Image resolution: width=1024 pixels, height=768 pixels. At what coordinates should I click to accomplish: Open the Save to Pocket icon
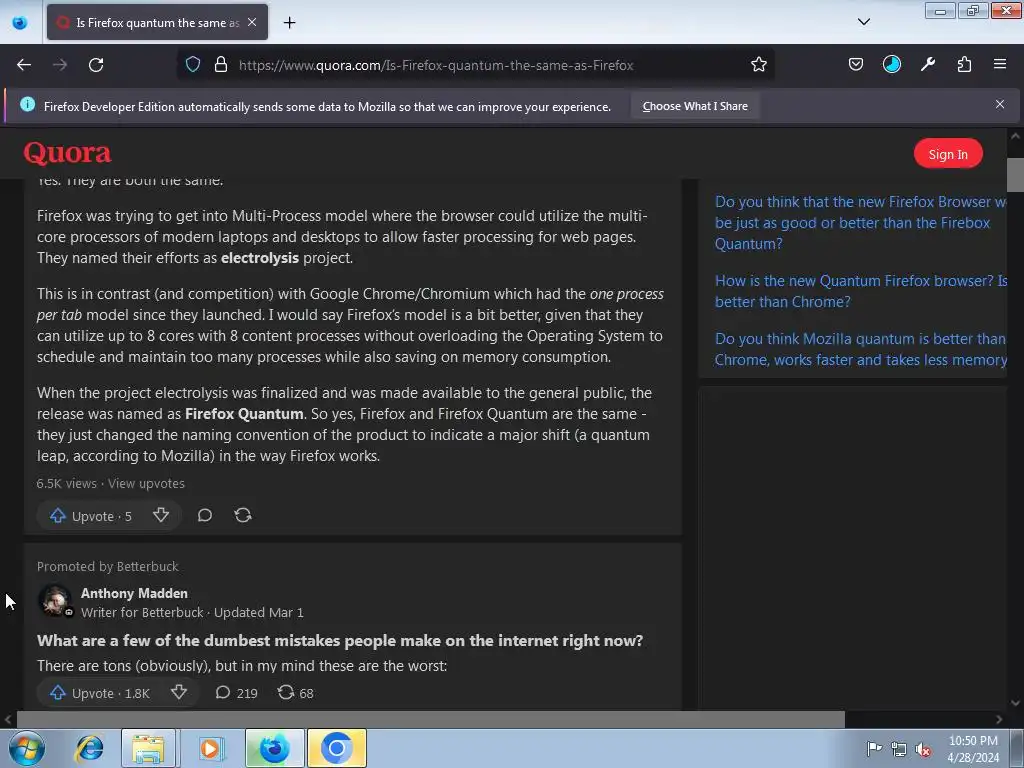(856, 65)
